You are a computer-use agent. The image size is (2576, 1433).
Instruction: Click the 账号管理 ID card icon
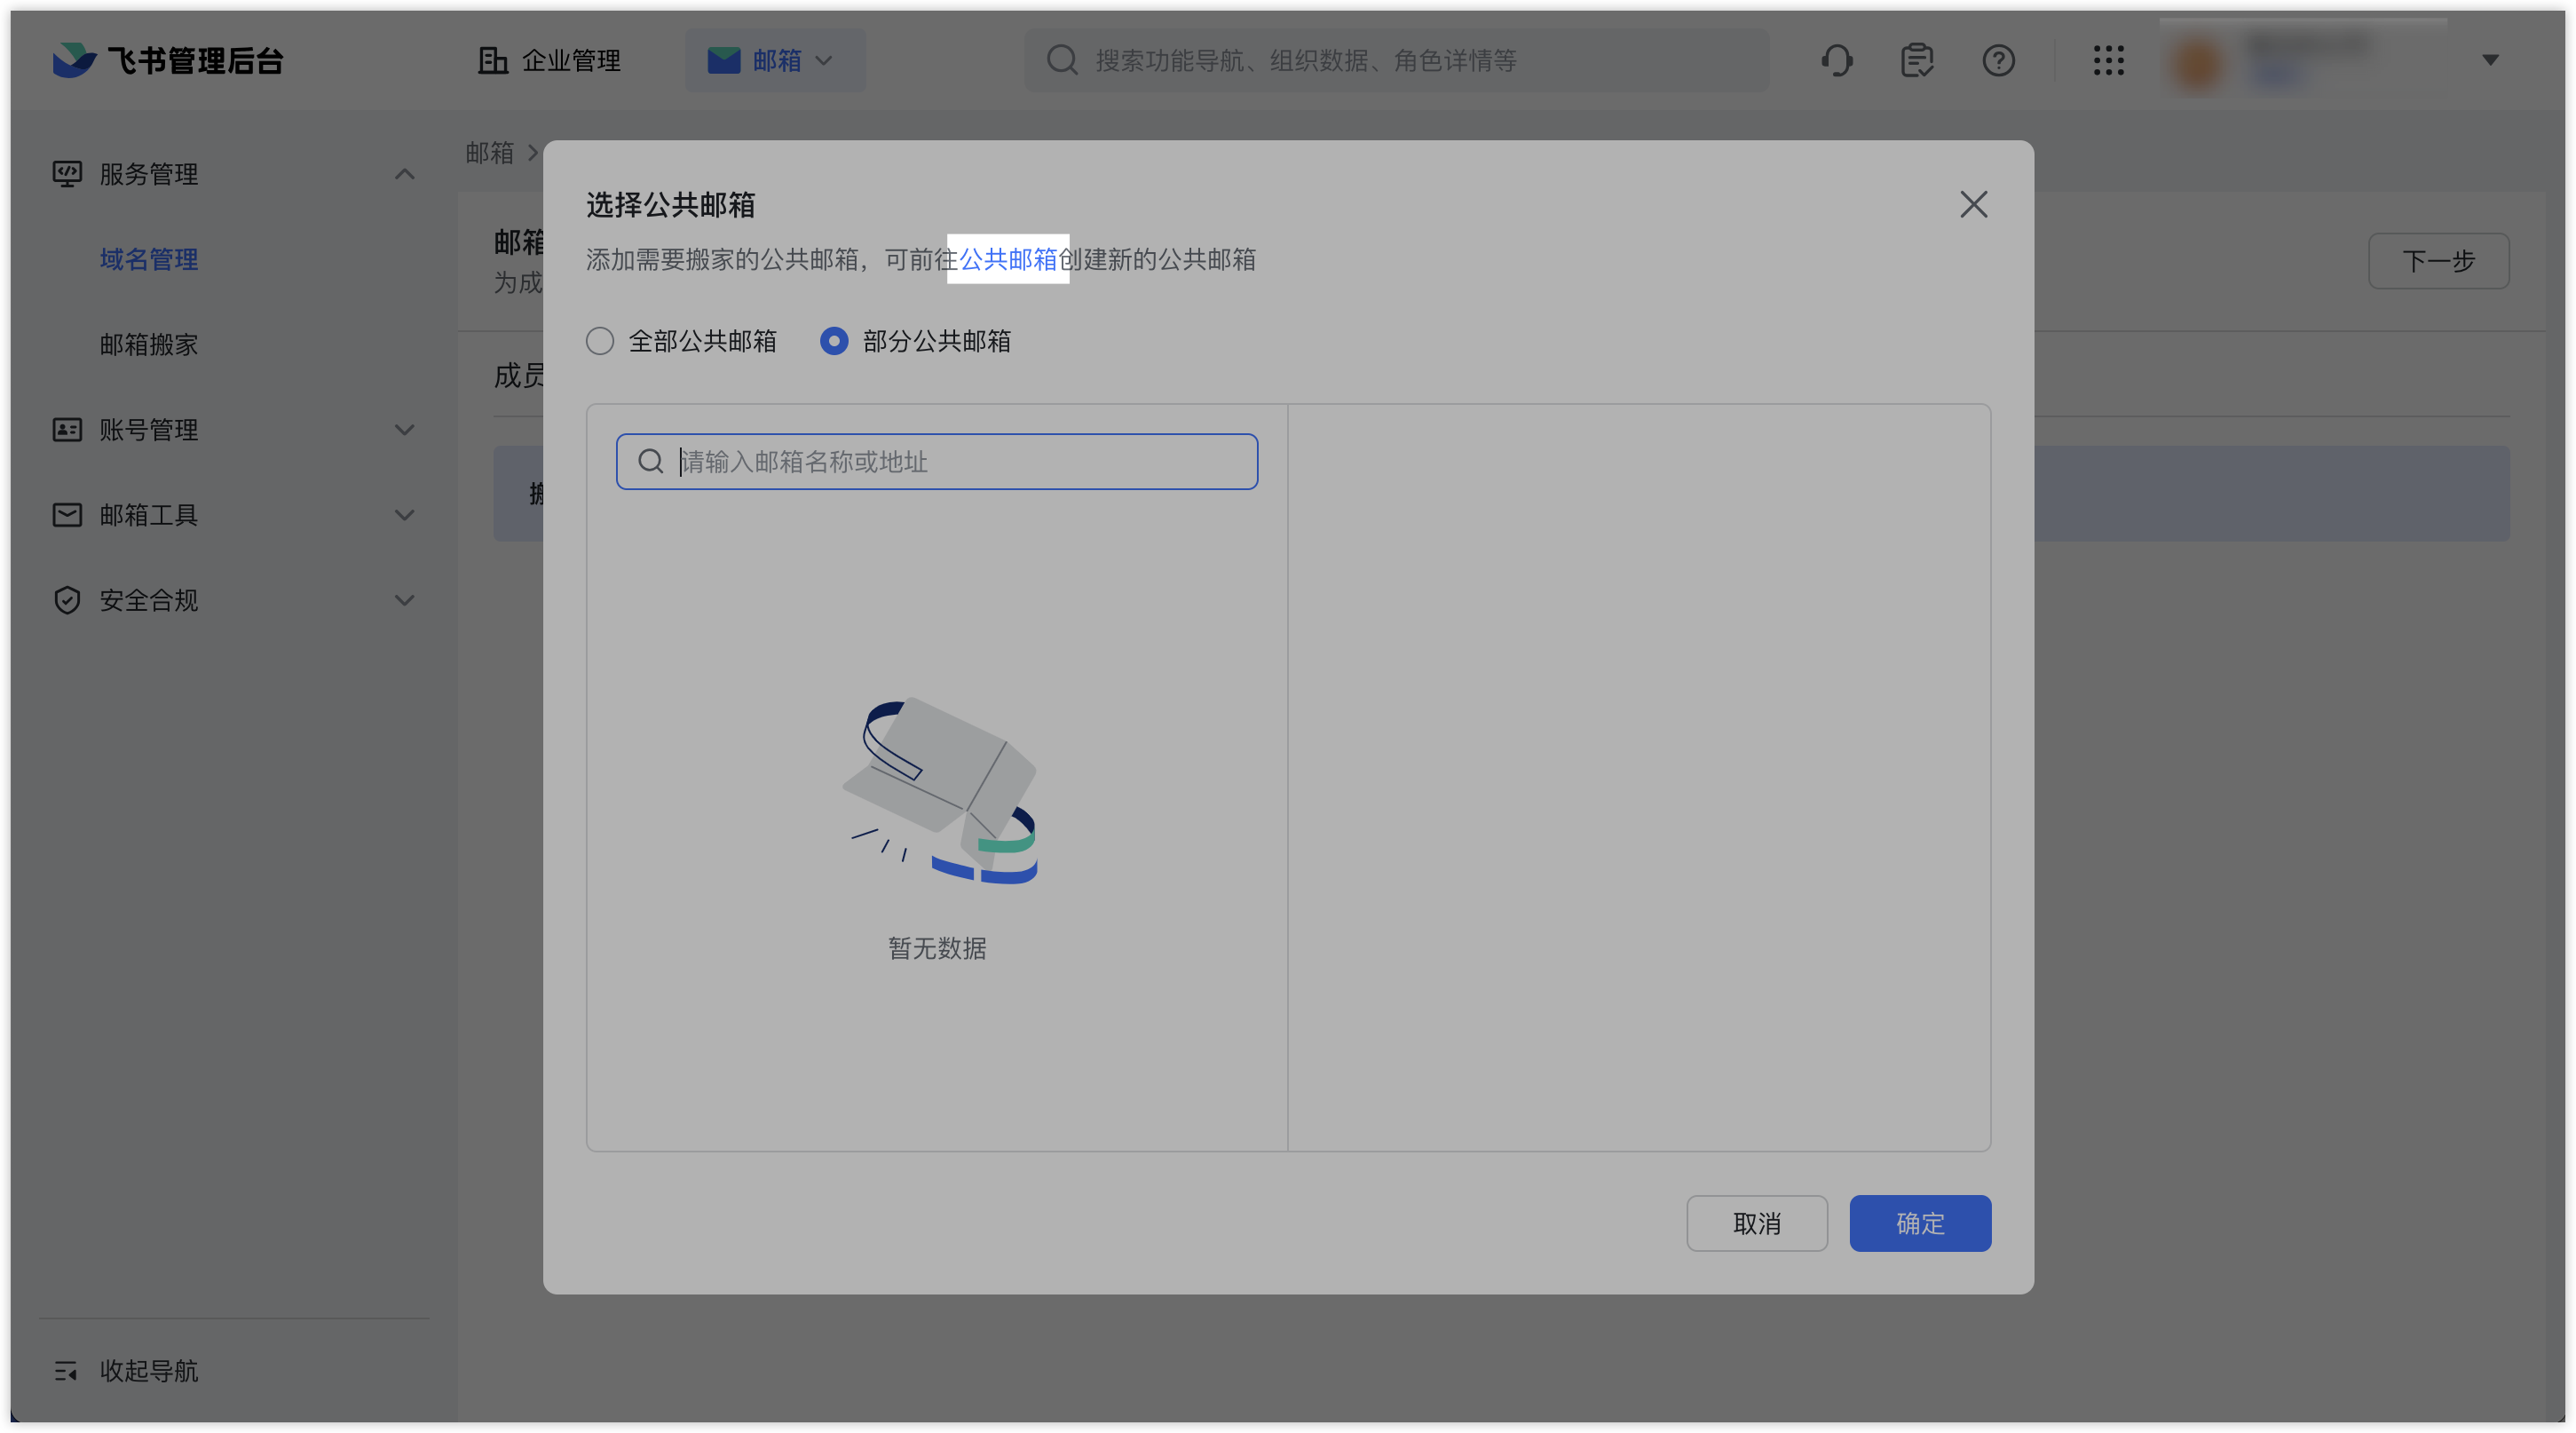coord(67,430)
